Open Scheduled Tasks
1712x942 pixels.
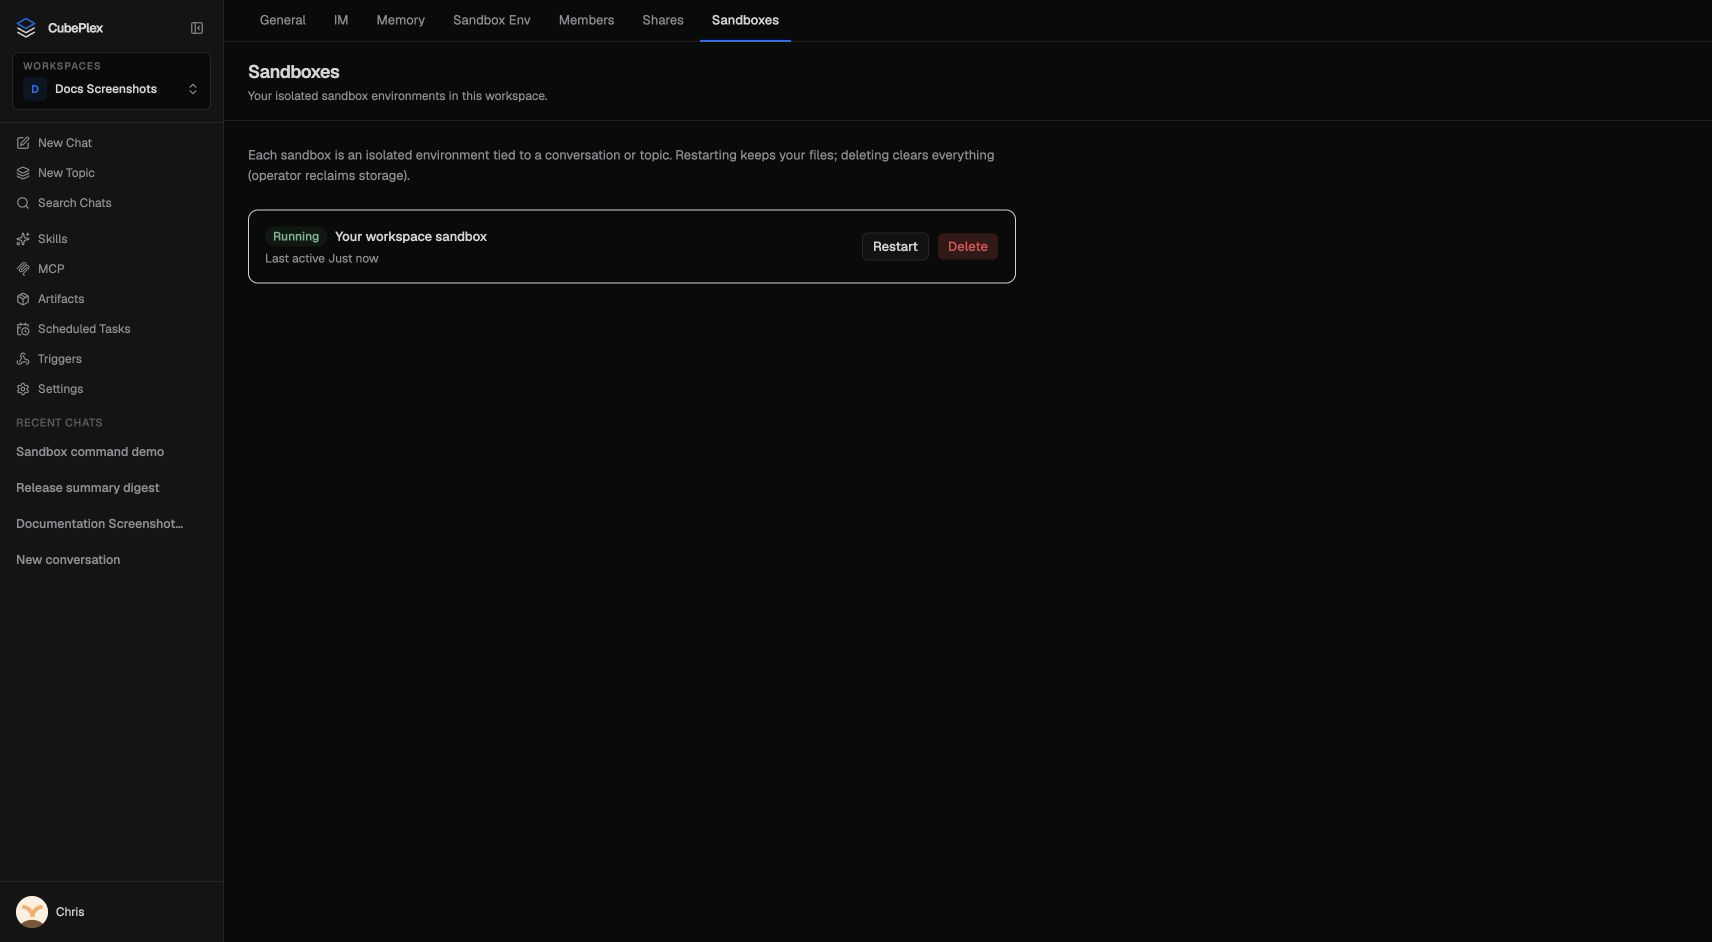pos(111,329)
